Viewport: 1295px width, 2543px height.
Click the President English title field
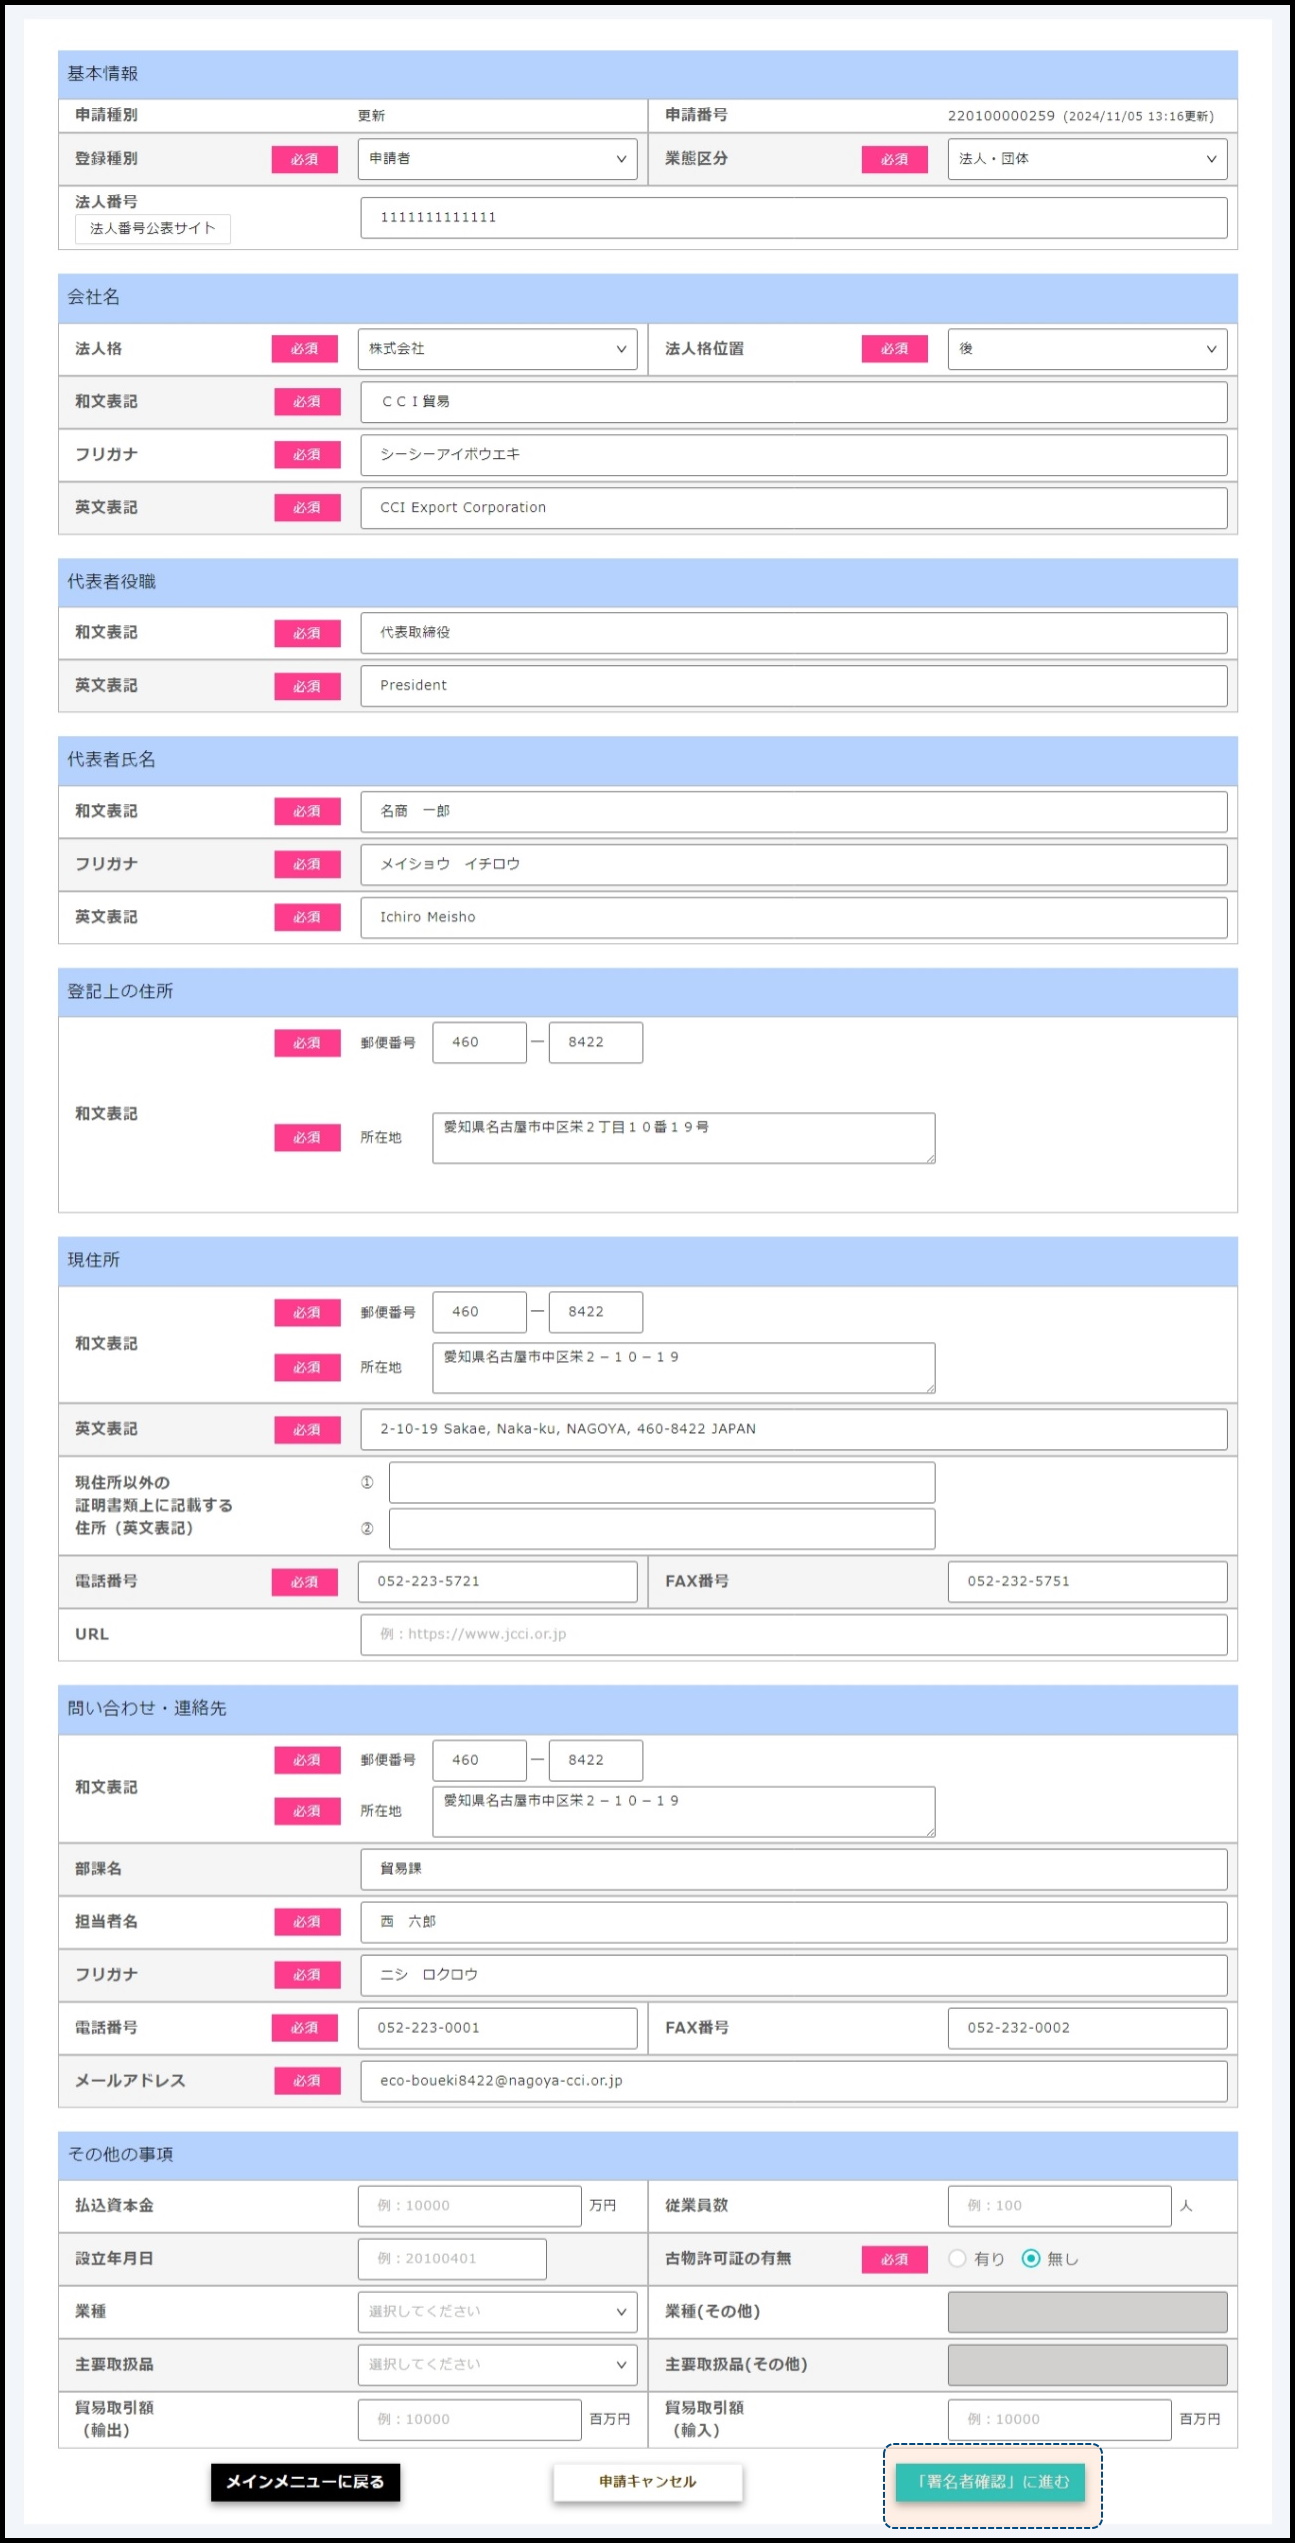(x=794, y=686)
